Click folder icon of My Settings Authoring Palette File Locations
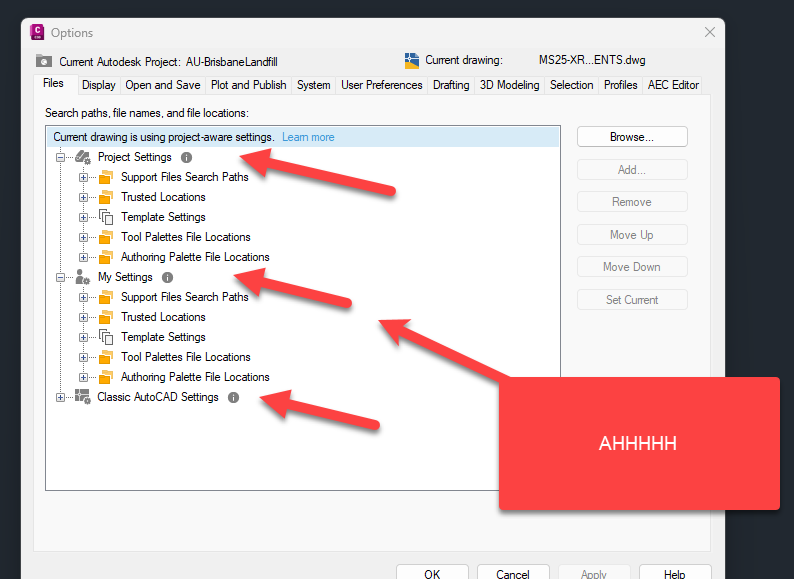 (x=106, y=377)
